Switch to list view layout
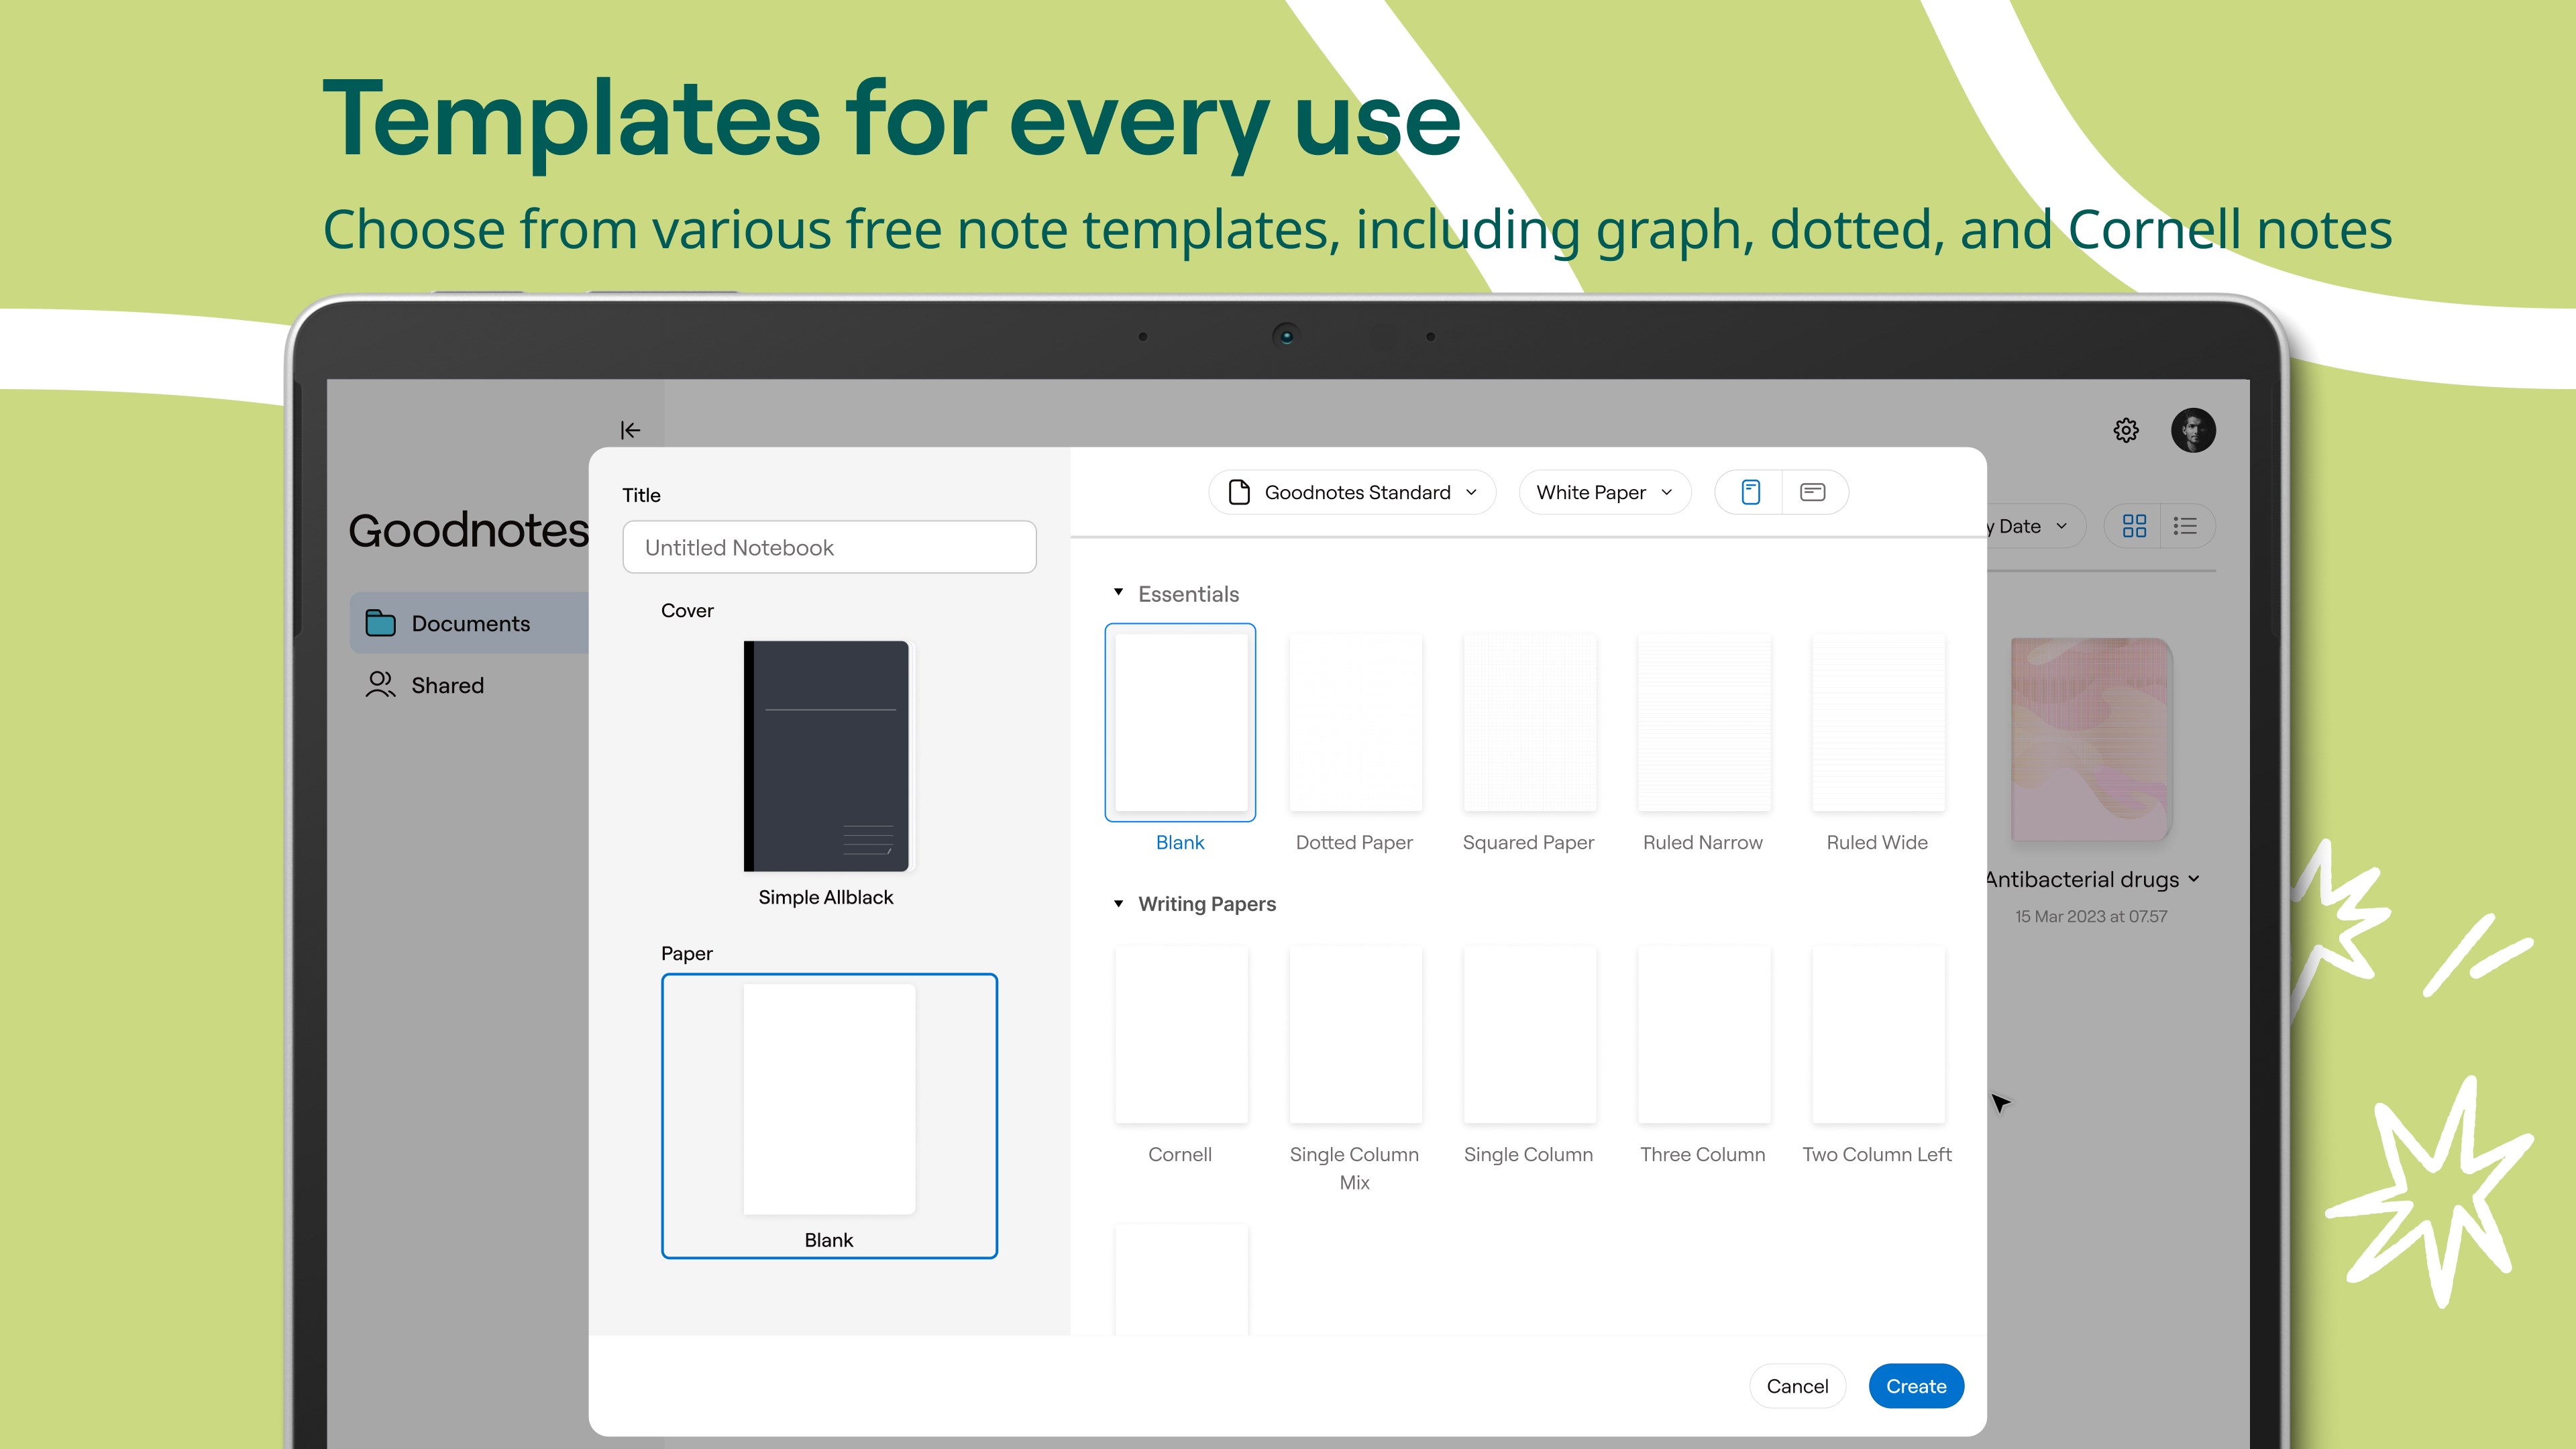 click(2187, 525)
